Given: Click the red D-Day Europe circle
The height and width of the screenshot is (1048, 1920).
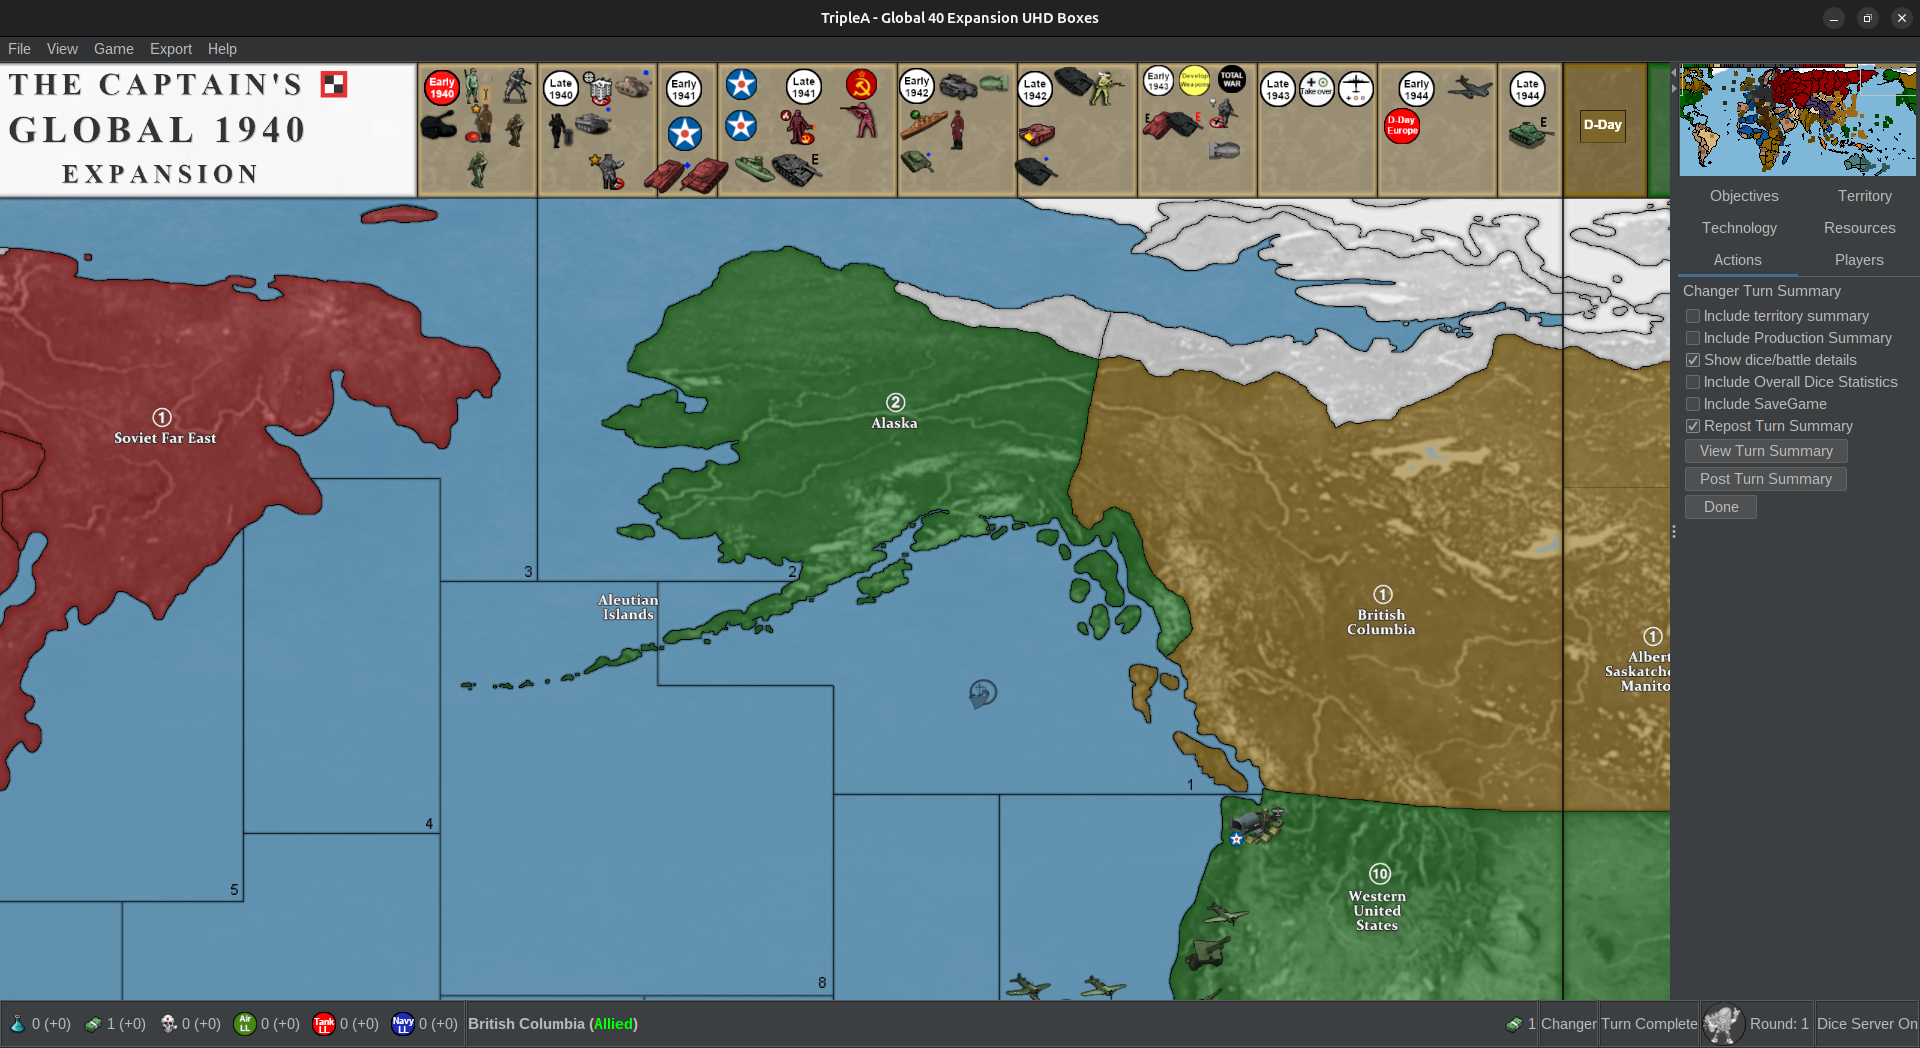Looking at the screenshot, I should coord(1402,126).
